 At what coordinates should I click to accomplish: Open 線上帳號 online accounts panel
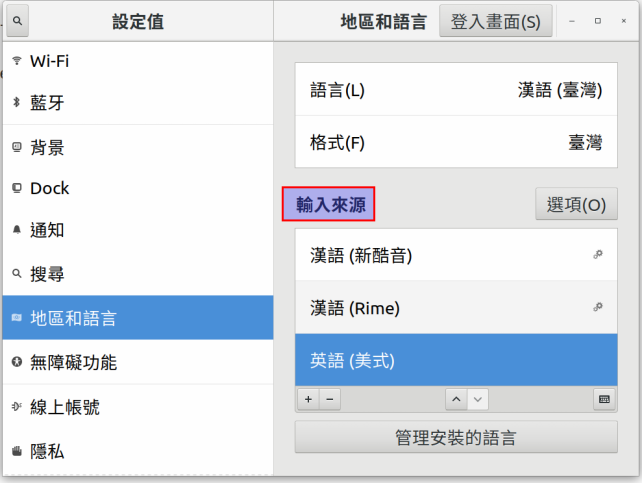(138, 407)
